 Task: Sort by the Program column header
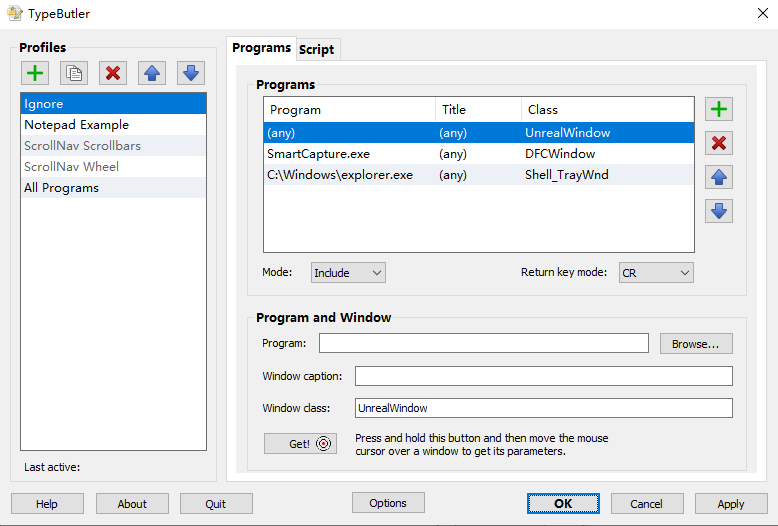[x=350, y=110]
